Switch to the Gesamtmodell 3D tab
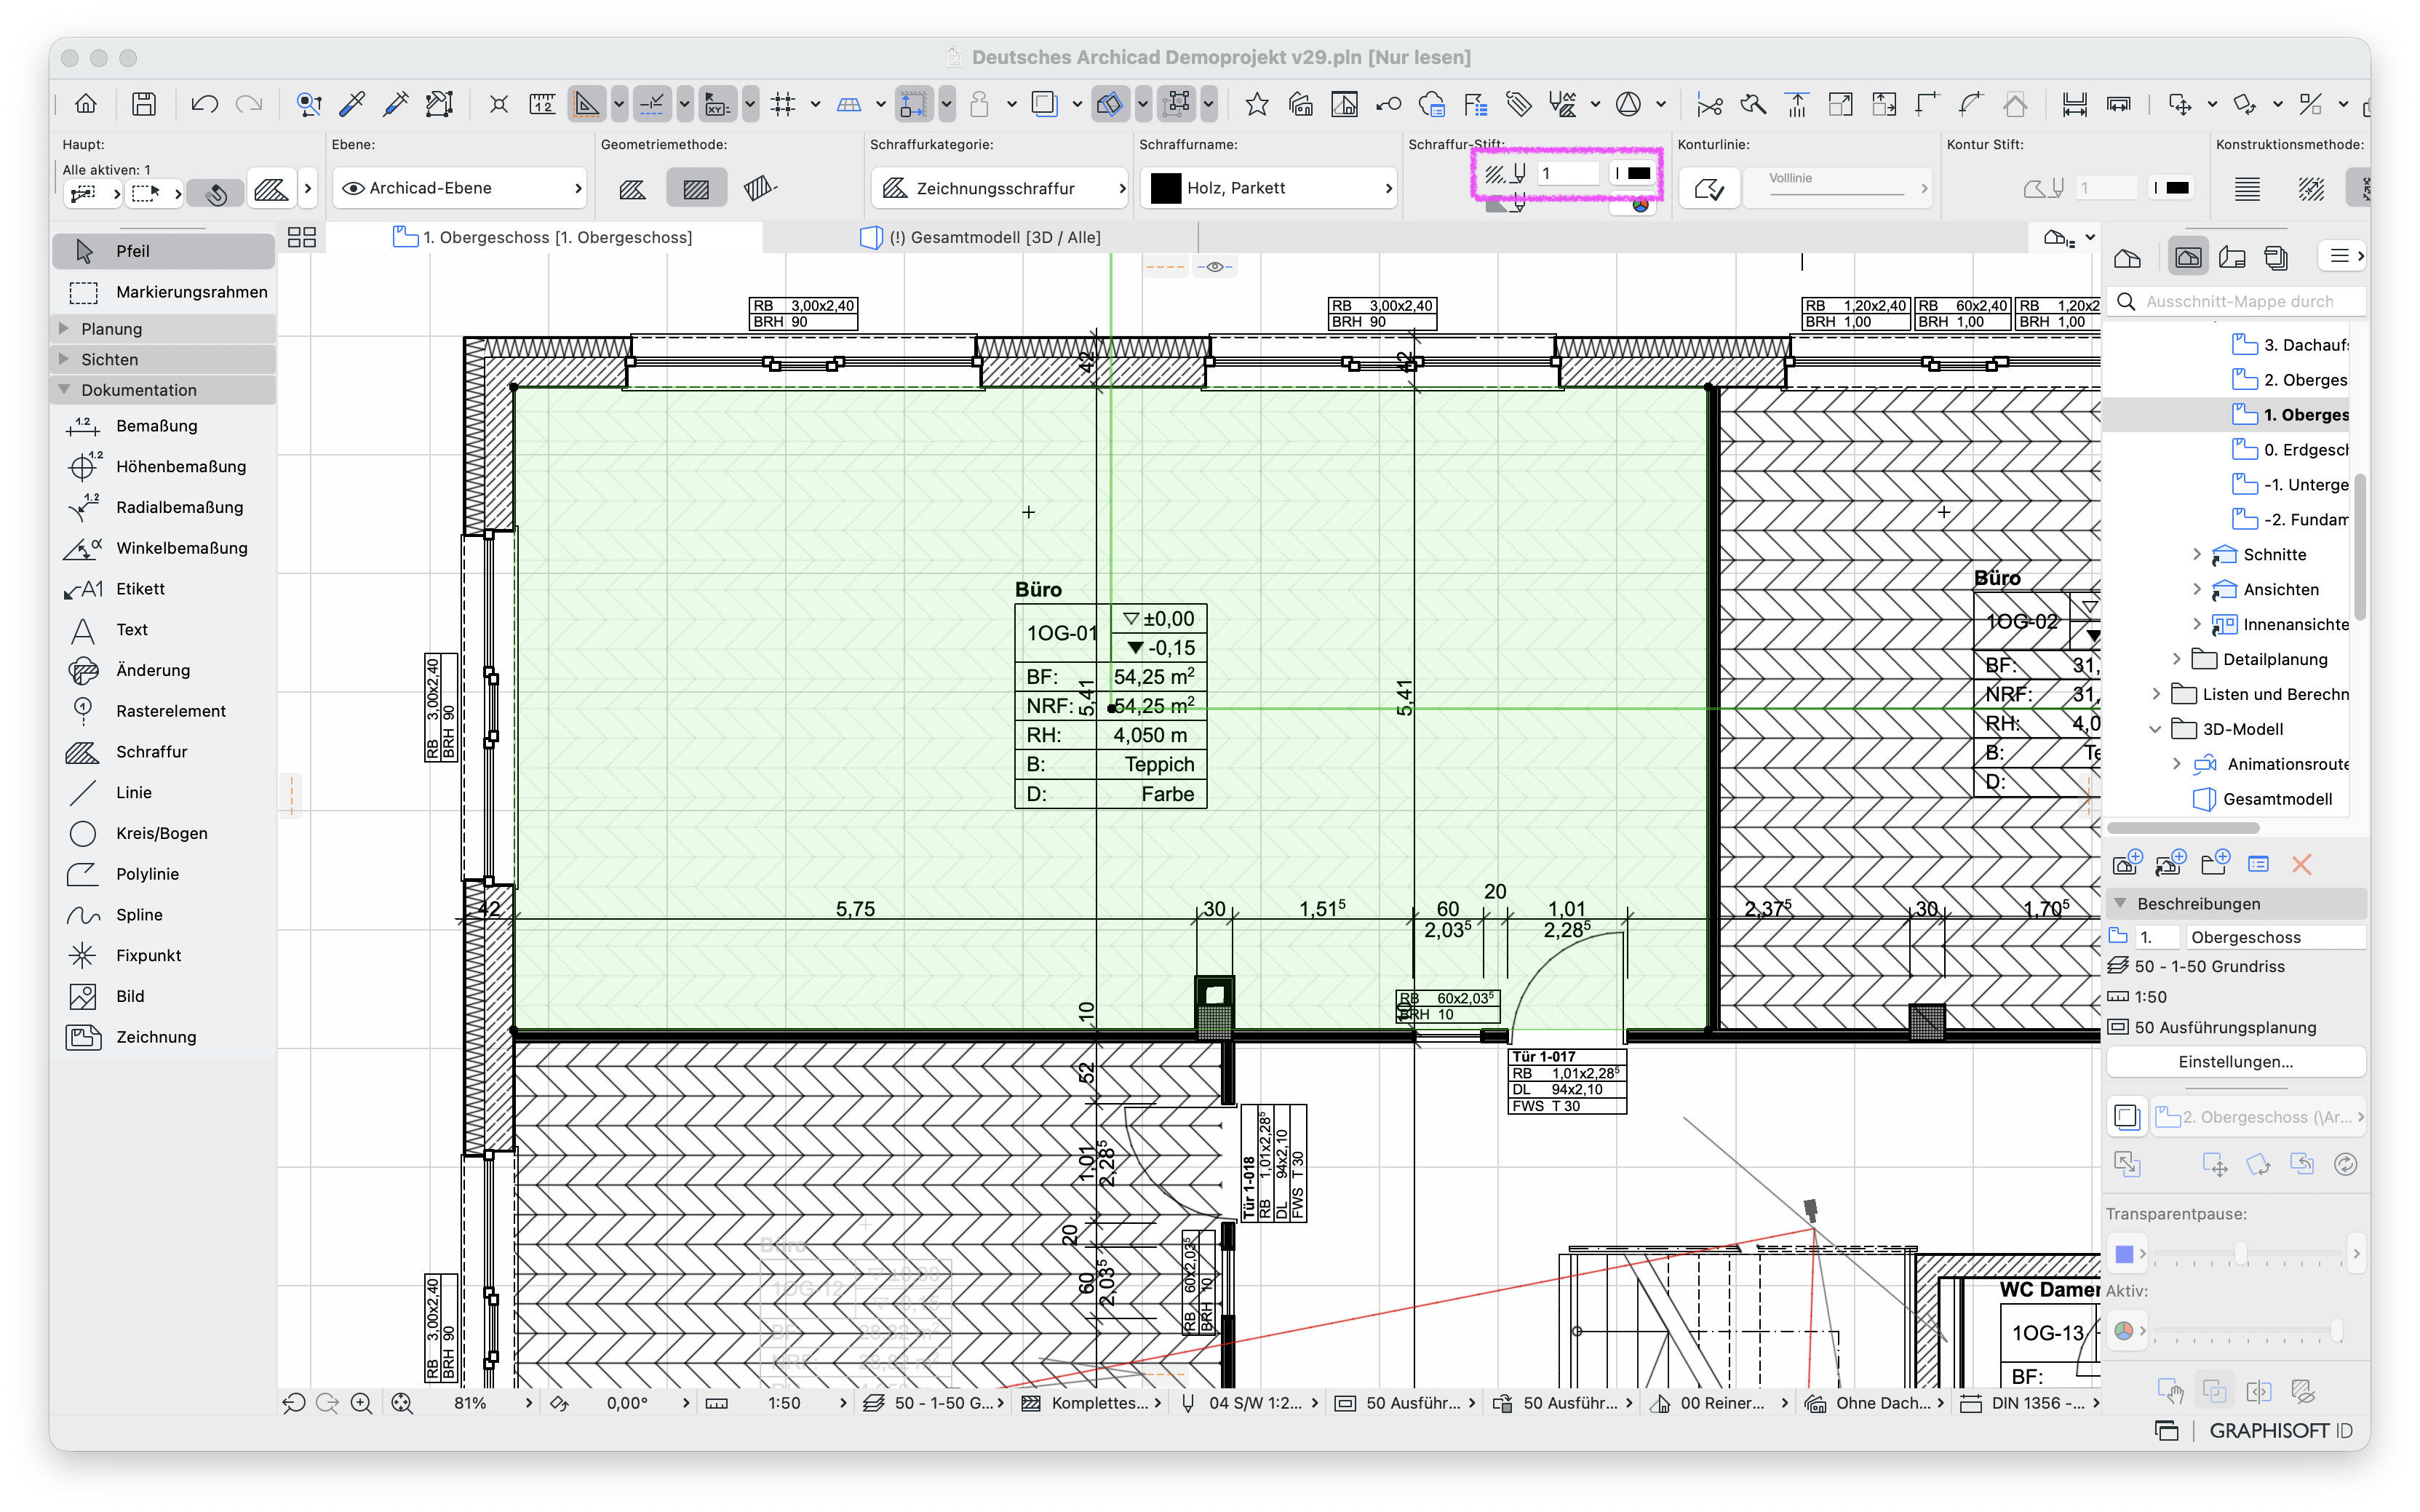Image resolution: width=2420 pixels, height=1512 pixels. pyautogui.click(x=980, y=238)
